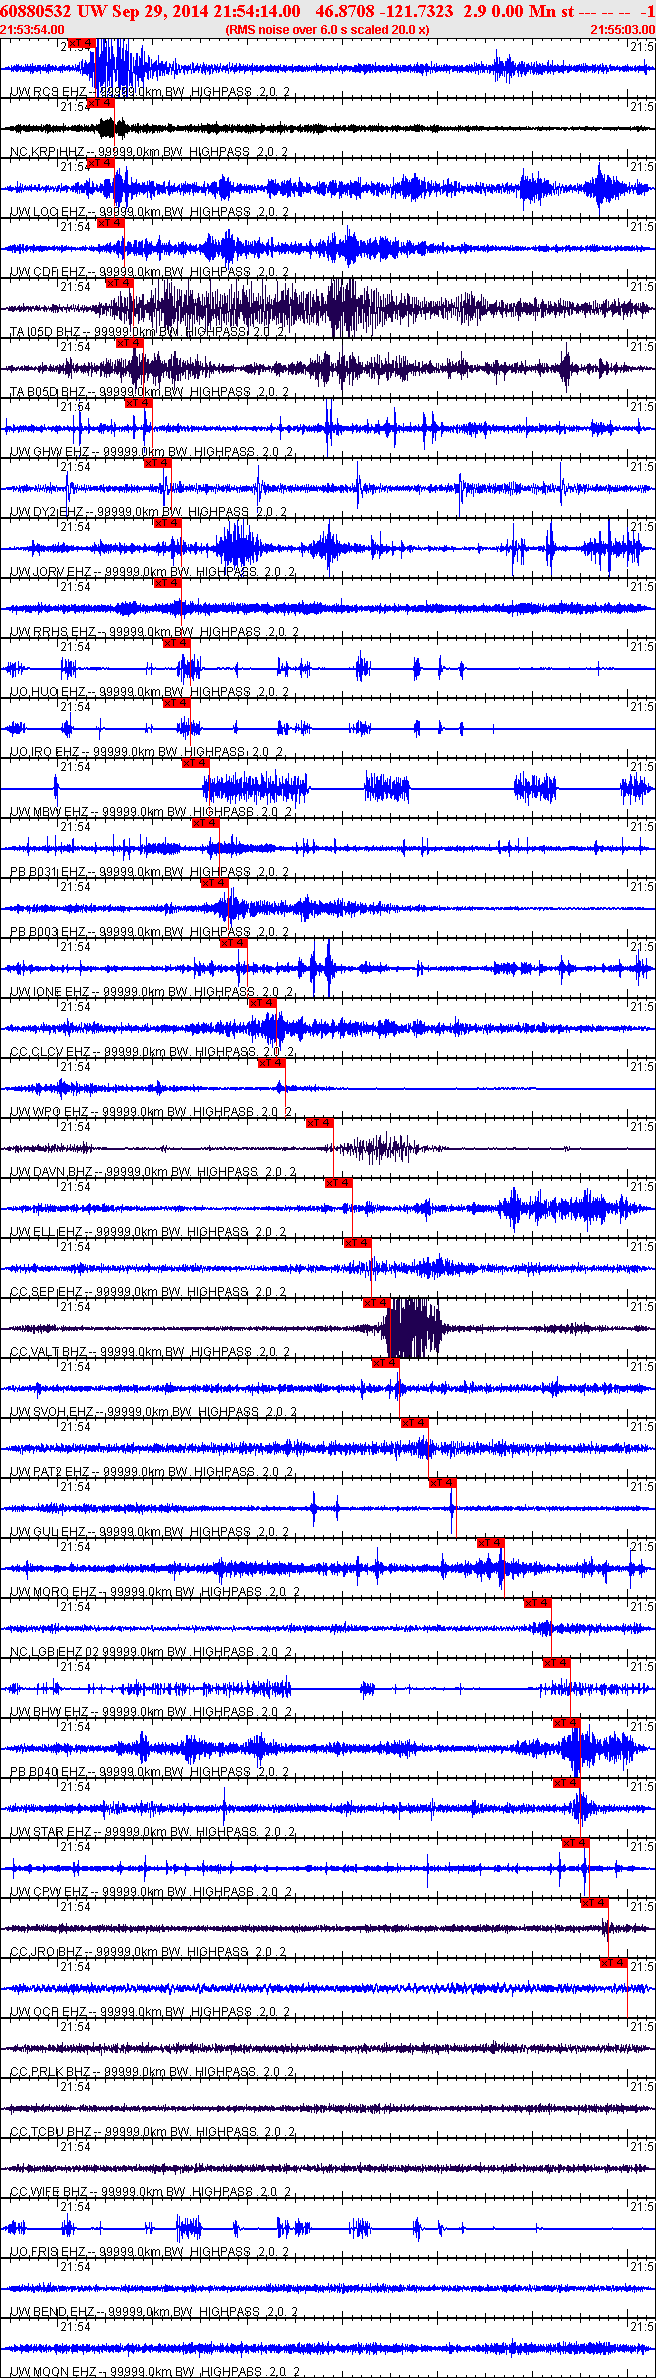
Task: Click the UW.MBW EHZ waveform trace
Action: (328, 789)
